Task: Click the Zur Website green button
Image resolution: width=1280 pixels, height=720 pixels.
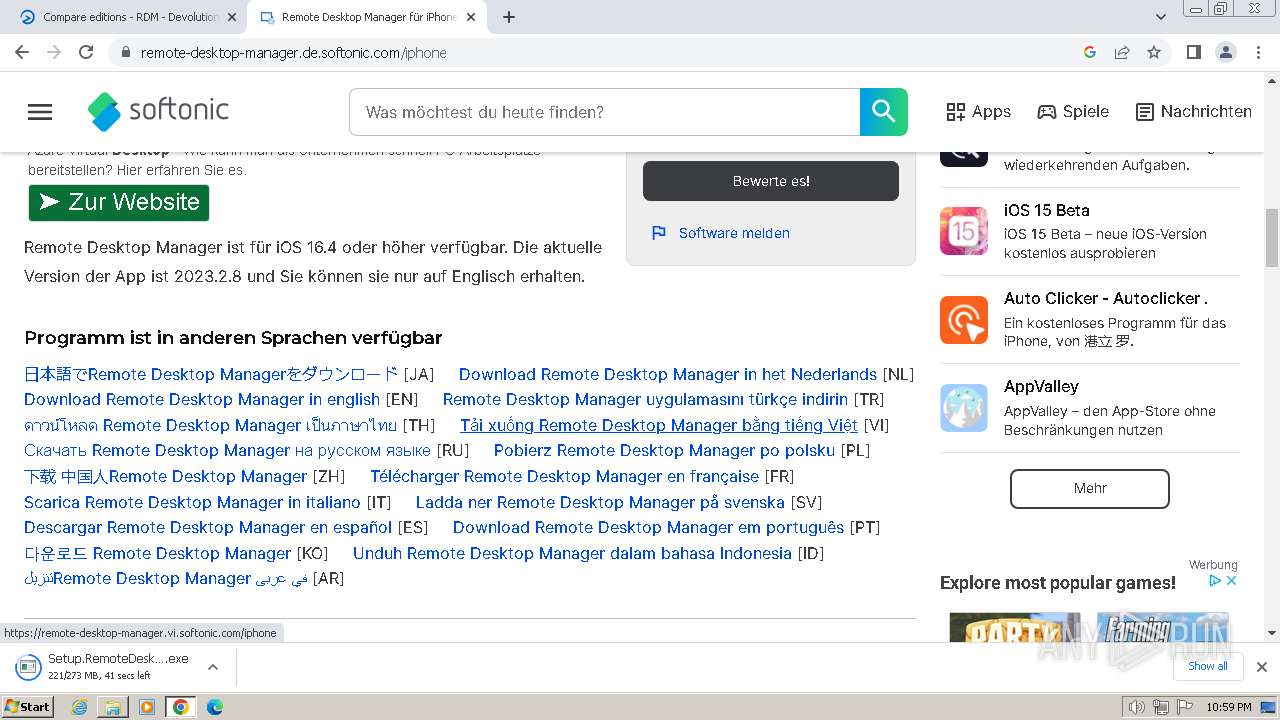Action: [x=119, y=202]
